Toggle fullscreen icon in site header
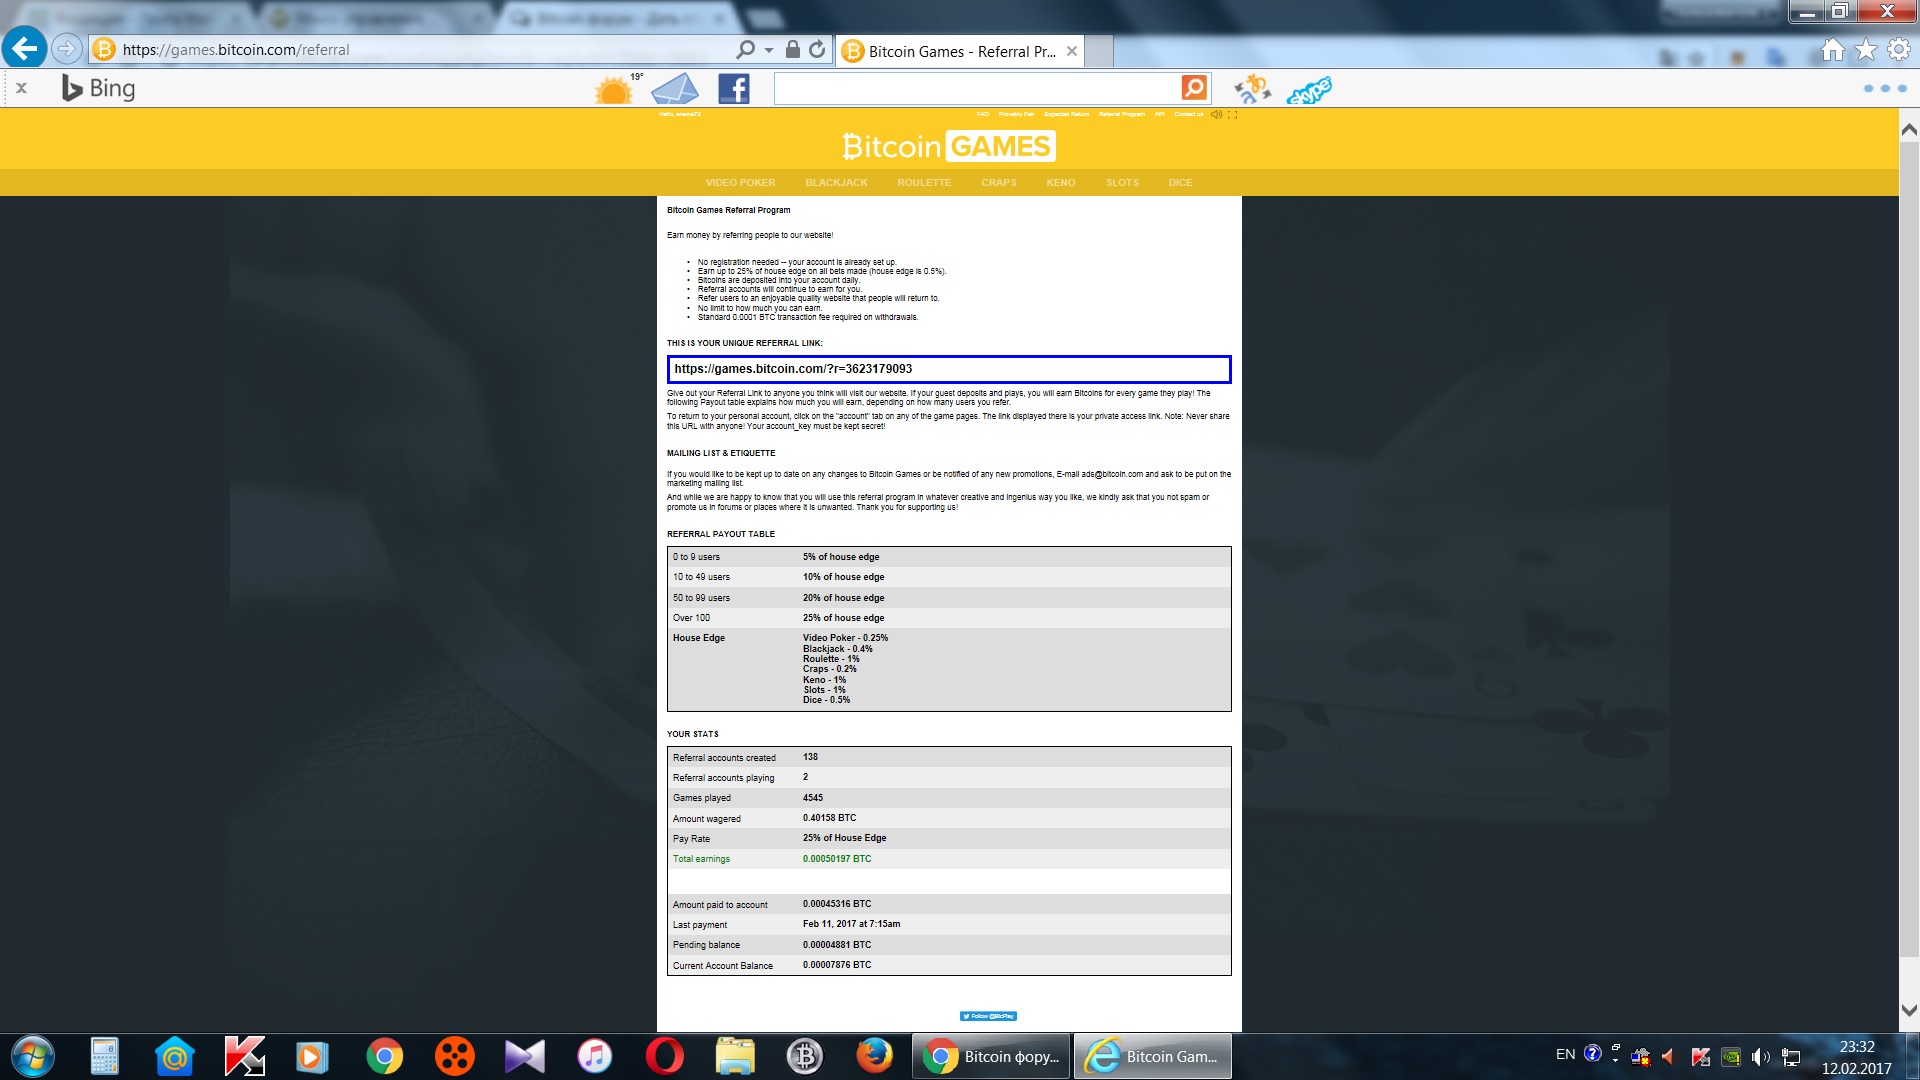Screen dimensions: 1920x1080 1232,114
